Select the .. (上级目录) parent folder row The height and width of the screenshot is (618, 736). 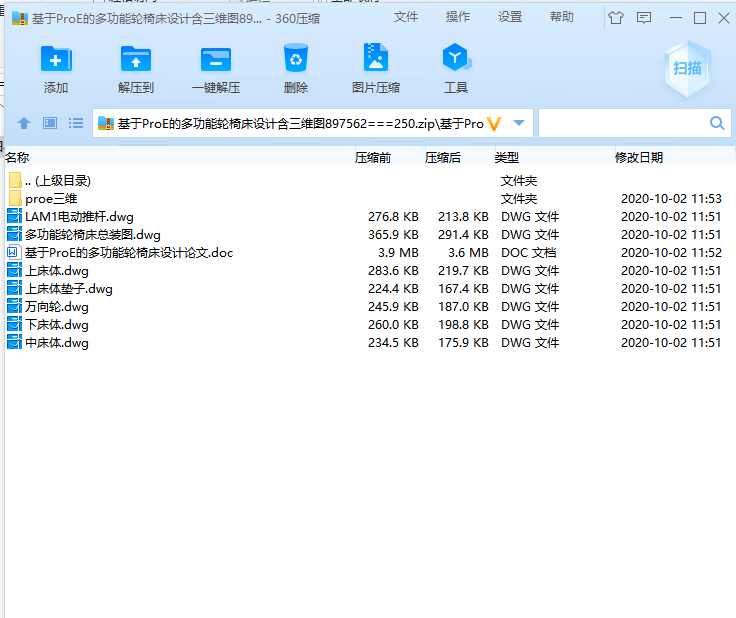tap(369, 181)
